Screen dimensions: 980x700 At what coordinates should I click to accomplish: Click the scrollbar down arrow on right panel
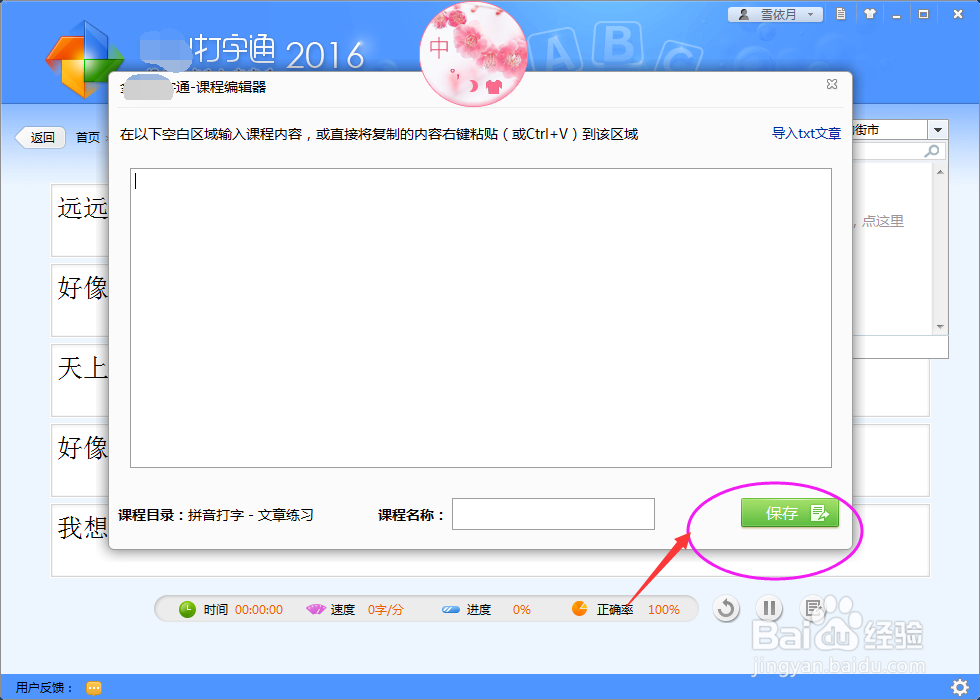pos(939,325)
